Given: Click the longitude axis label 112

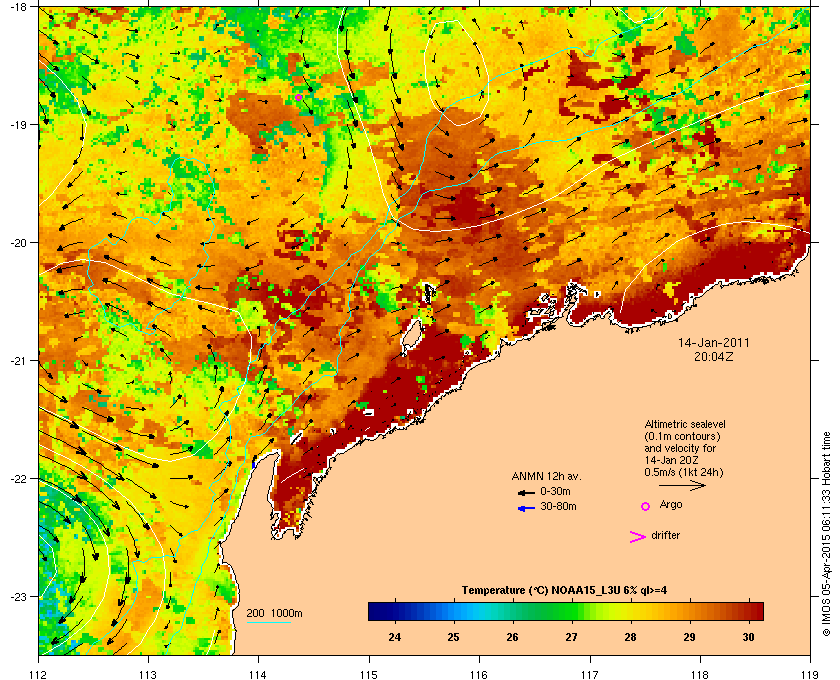Looking at the screenshot, I should click(x=38, y=674).
